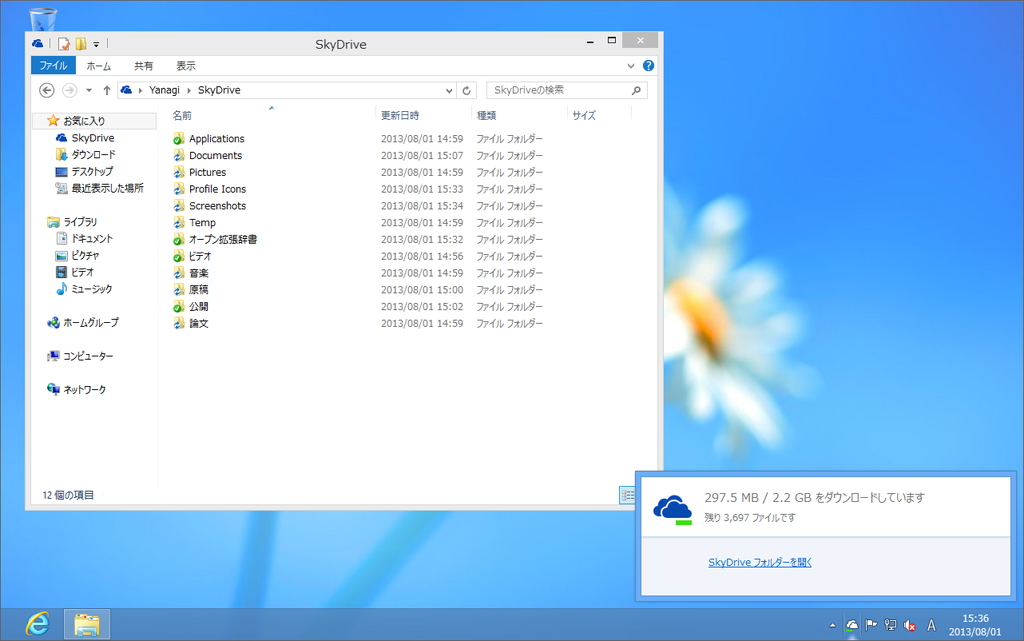Viewport: 1024px width, 641px height.
Task: Go forward with the Forward arrow button
Action: tap(69, 90)
